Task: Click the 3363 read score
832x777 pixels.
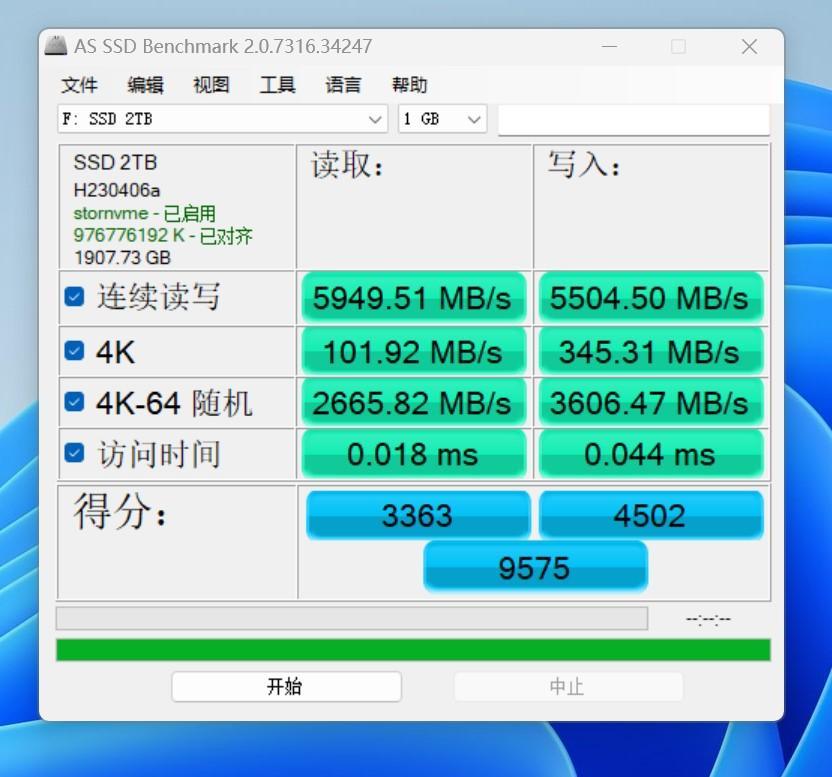Action: (x=418, y=515)
